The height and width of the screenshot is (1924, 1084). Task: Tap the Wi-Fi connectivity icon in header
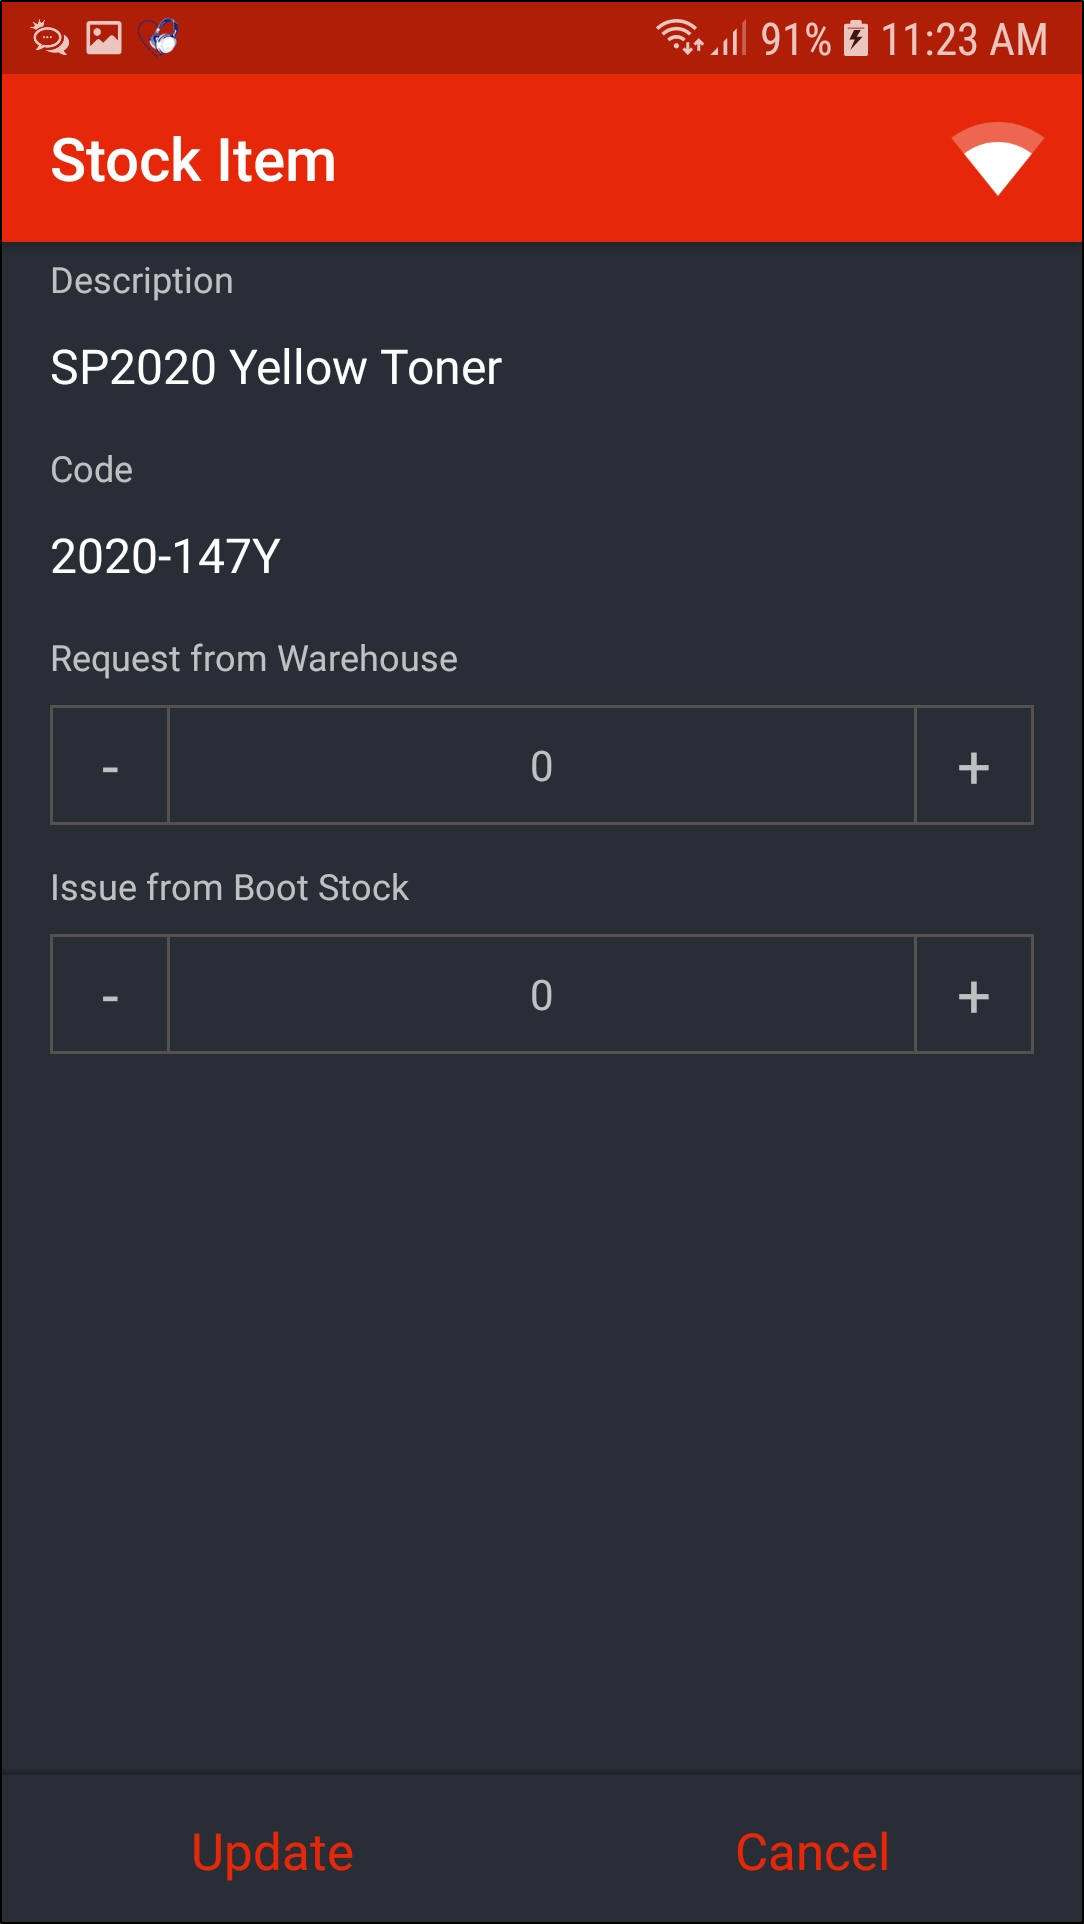tap(997, 159)
